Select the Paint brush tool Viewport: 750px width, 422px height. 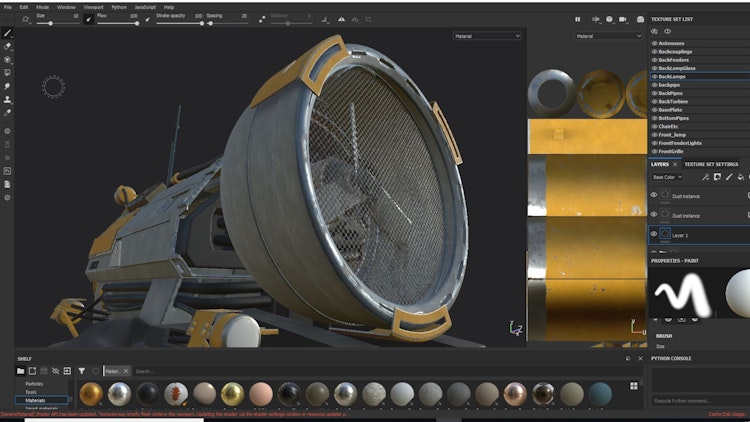(8, 32)
